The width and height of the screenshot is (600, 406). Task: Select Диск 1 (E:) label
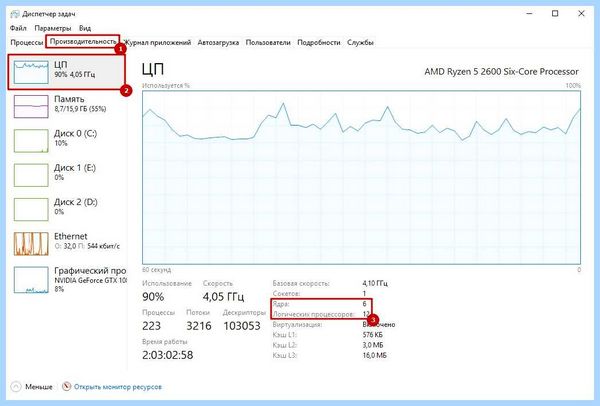(75, 168)
